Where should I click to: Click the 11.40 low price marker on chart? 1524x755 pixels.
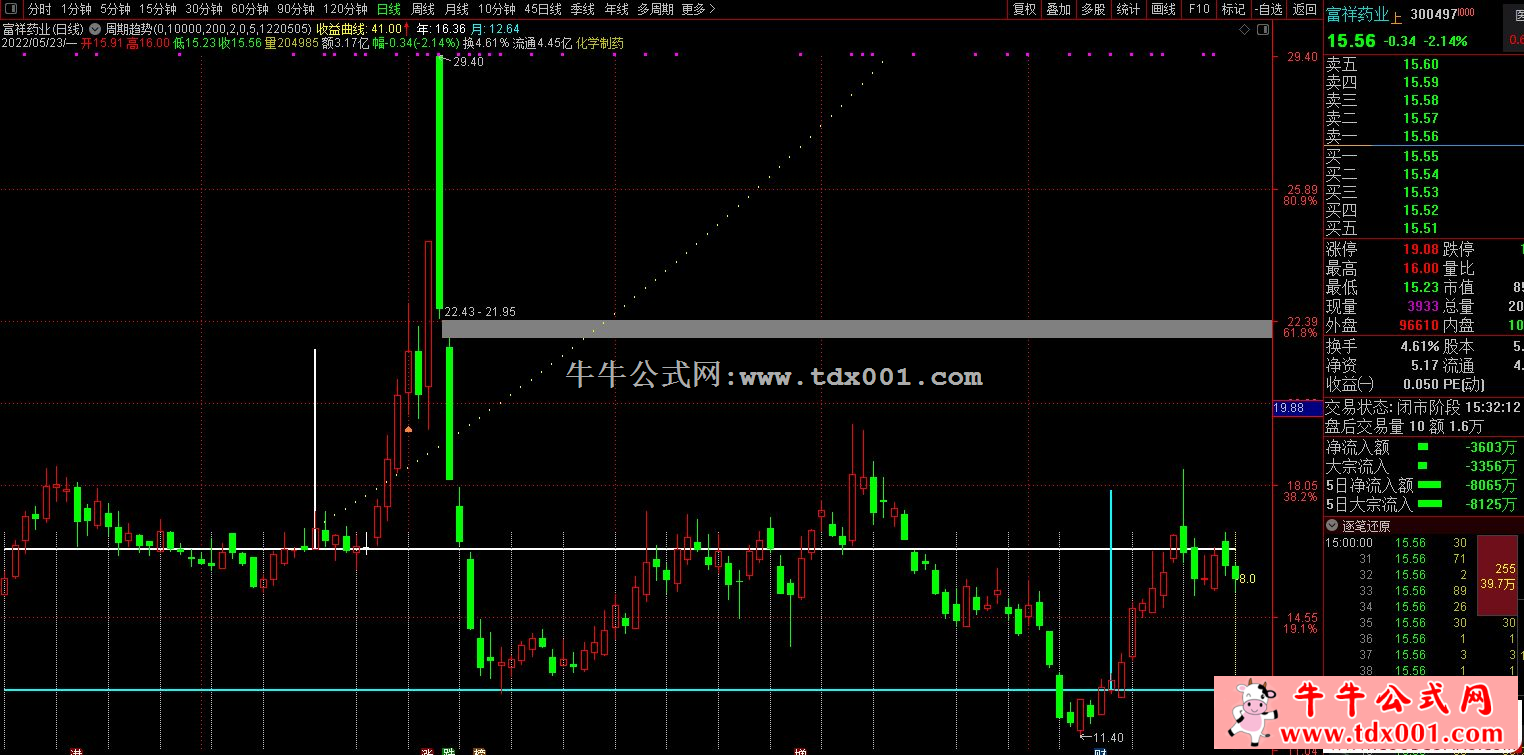point(1109,738)
